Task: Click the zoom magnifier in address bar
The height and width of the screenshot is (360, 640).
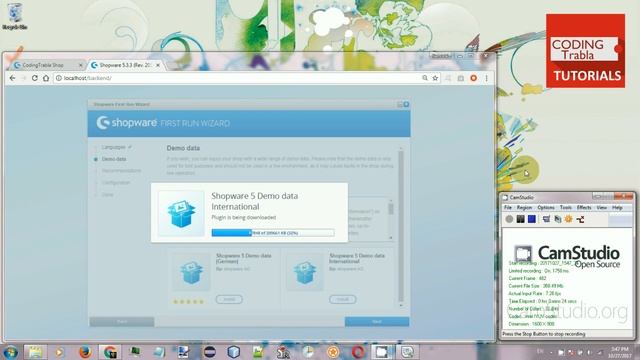Action: pos(425,78)
